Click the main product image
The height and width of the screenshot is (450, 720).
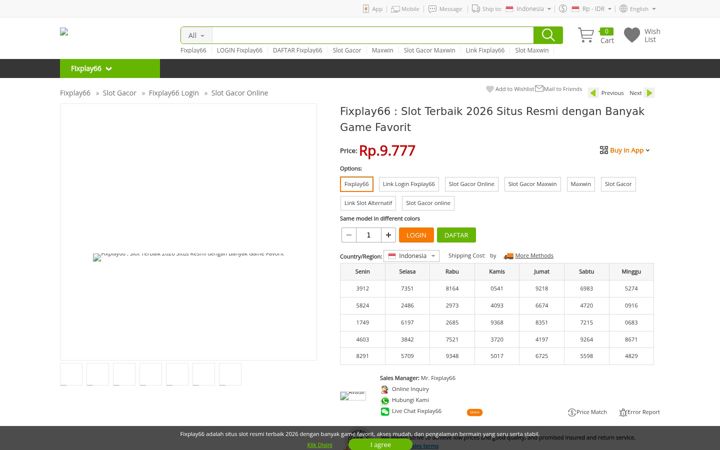(x=188, y=232)
